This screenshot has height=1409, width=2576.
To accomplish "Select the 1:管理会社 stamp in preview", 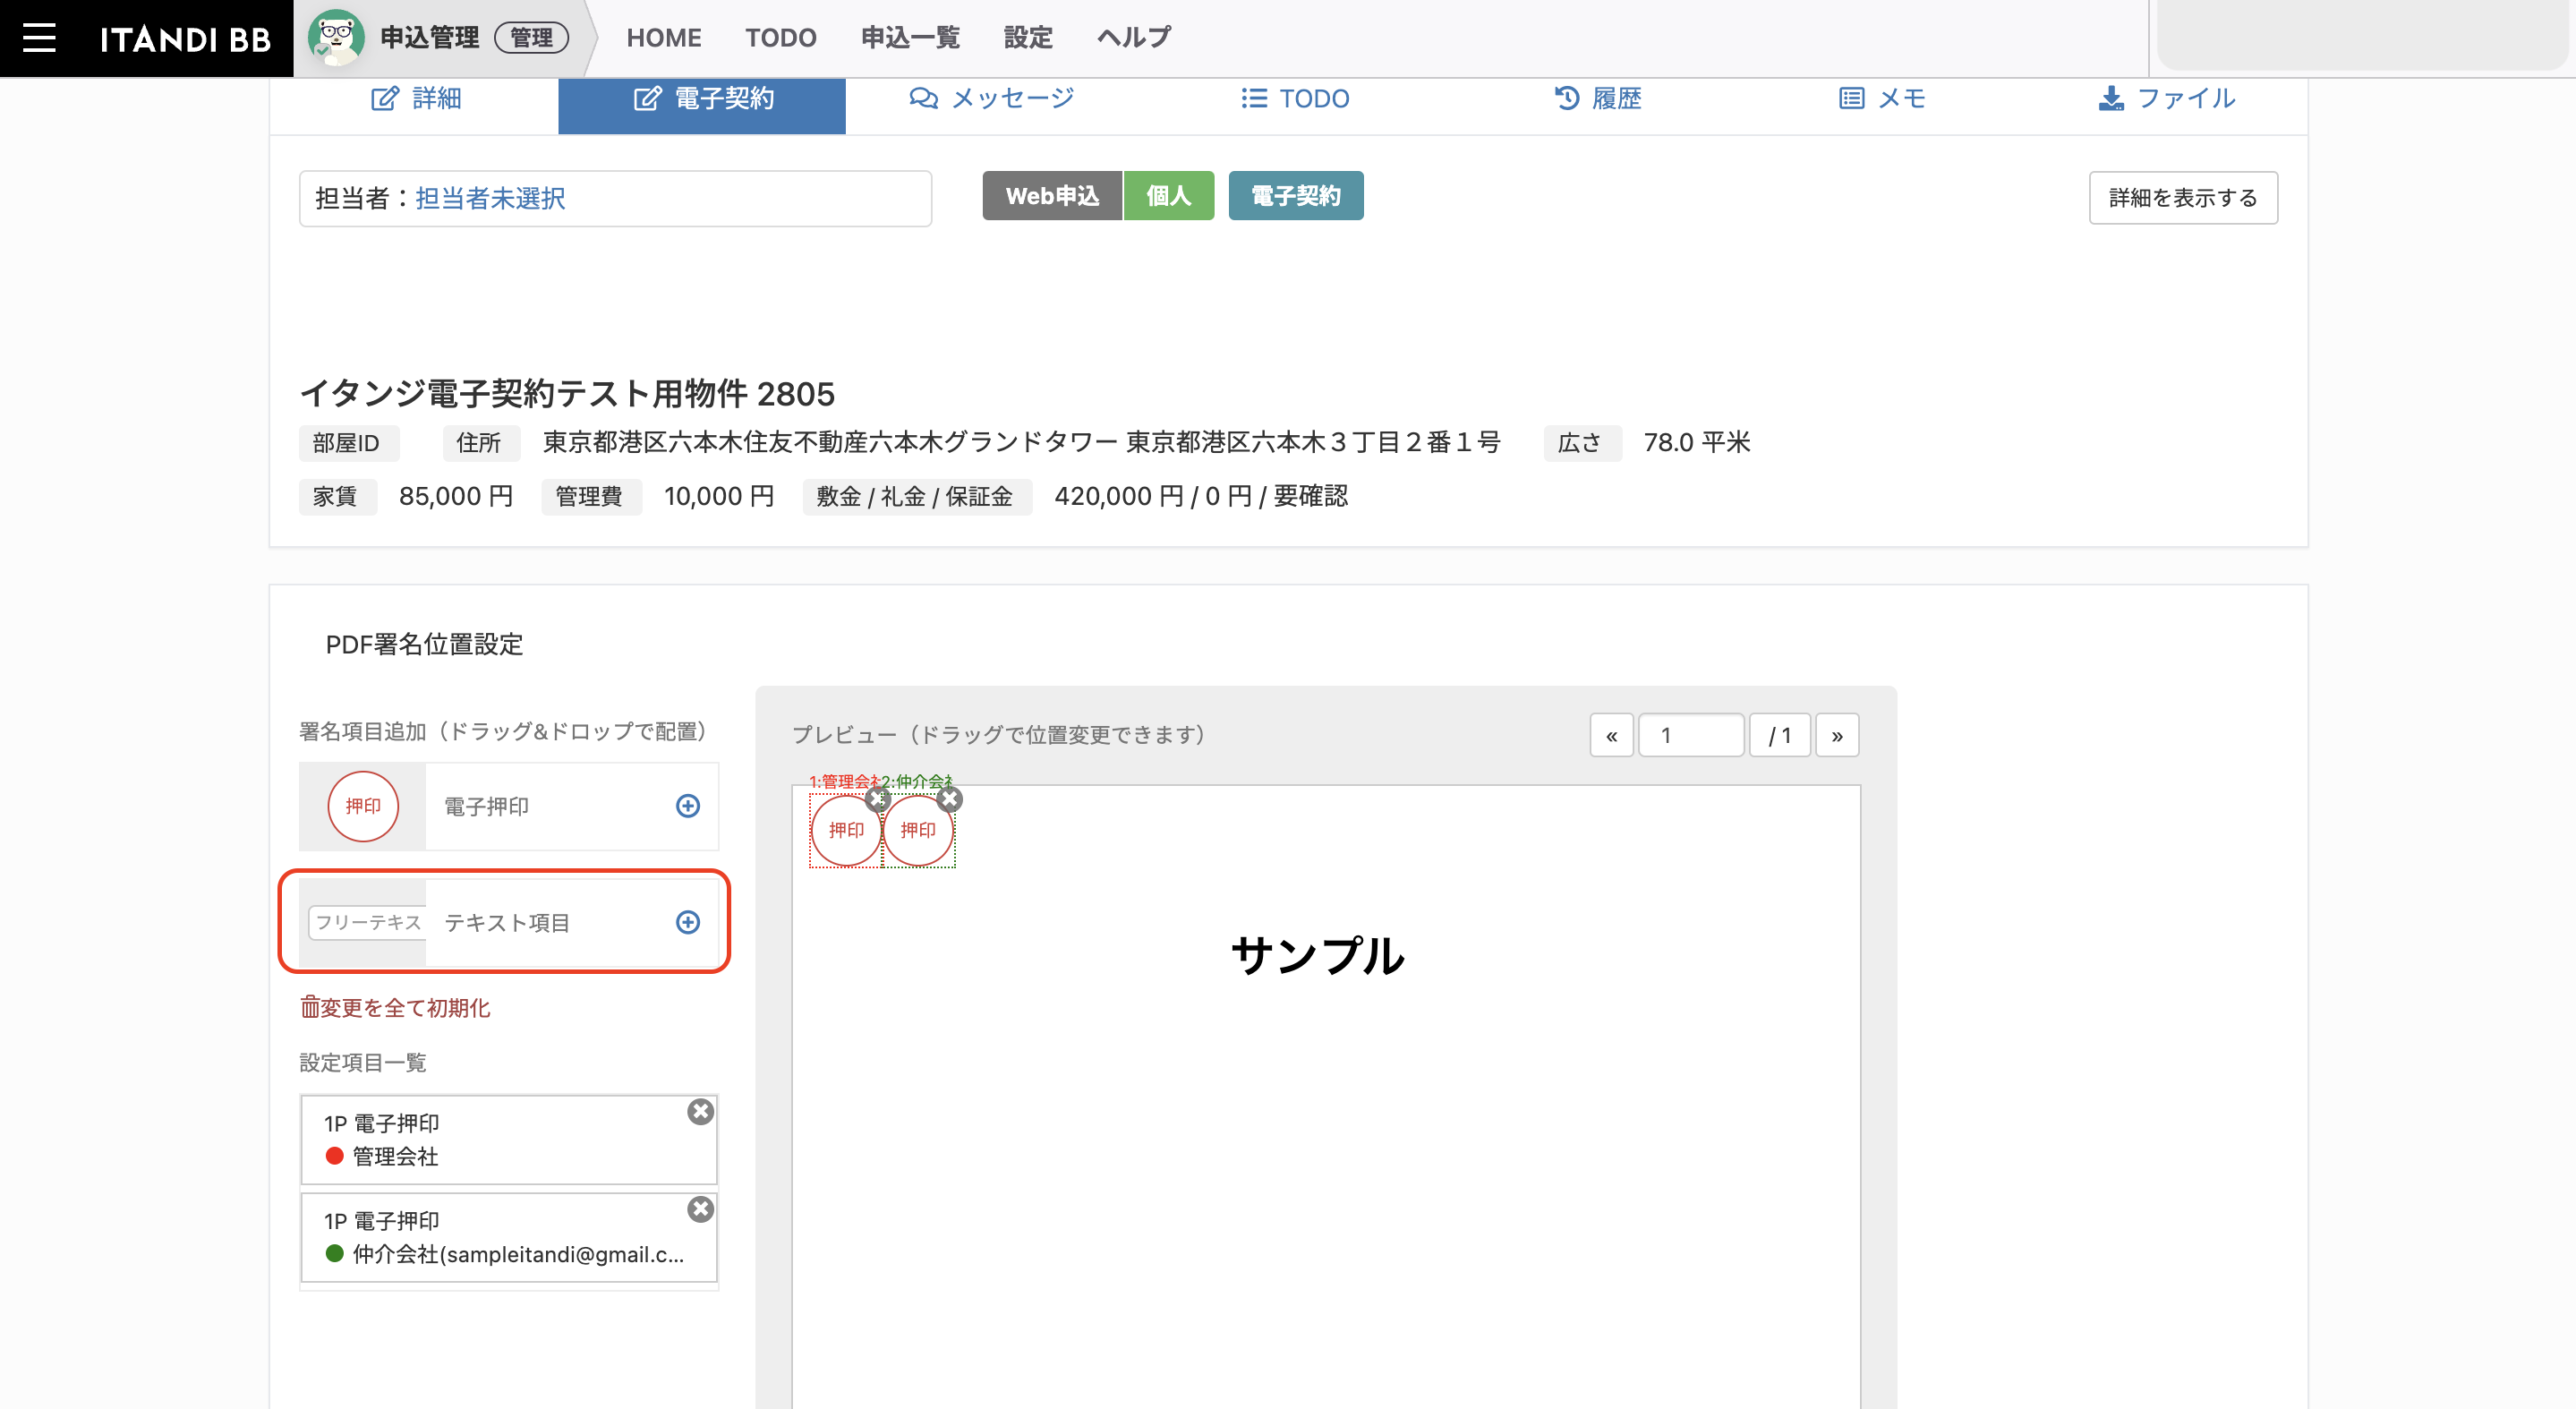I will tap(846, 830).
